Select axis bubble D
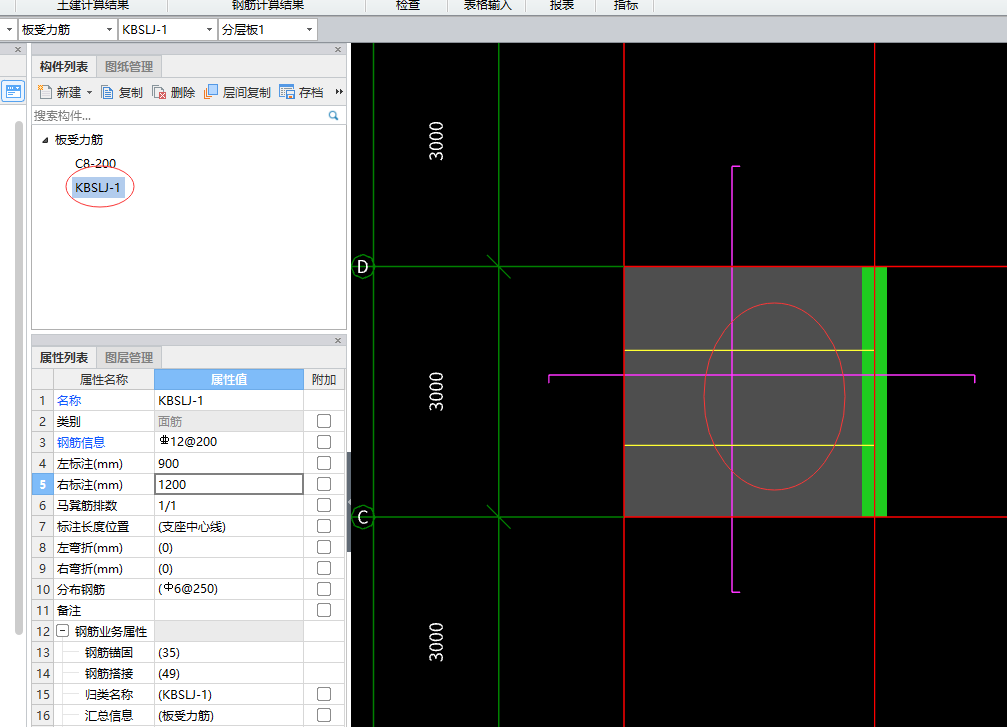Viewport: 1007px width, 727px height. click(363, 267)
